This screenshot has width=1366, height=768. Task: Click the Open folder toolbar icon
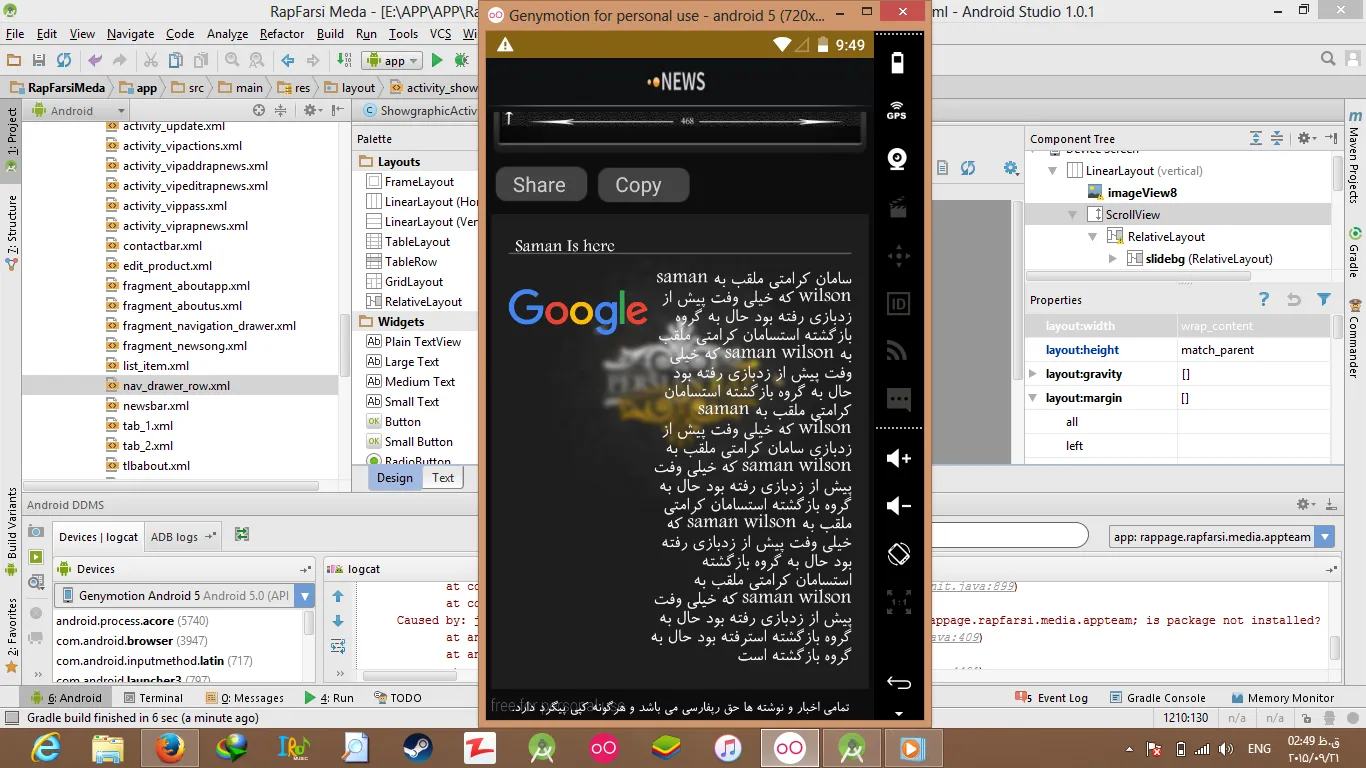click(x=14, y=60)
